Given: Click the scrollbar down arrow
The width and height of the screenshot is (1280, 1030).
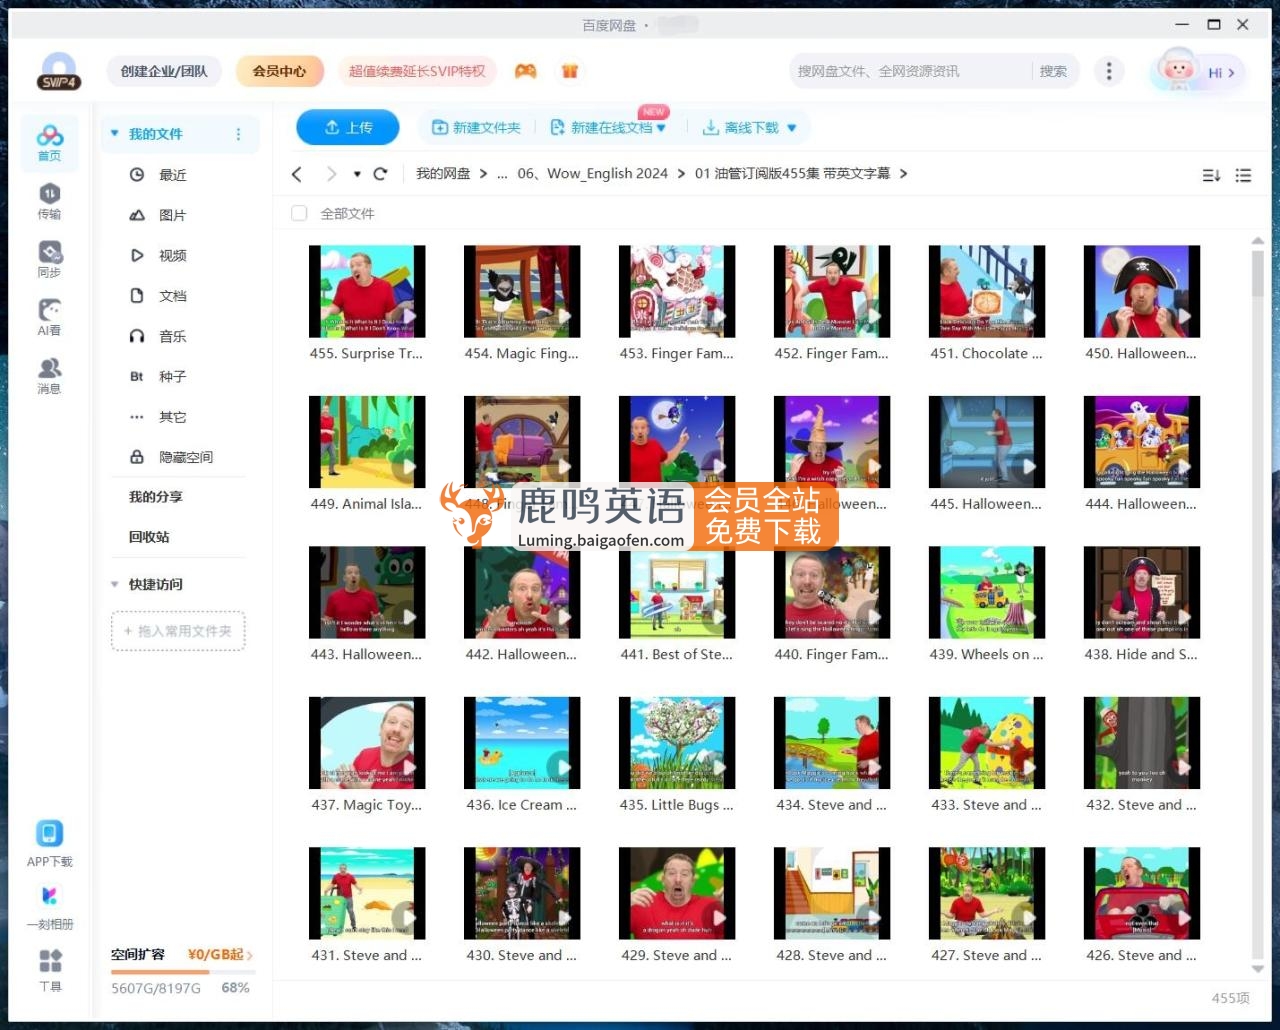Looking at the screenshot, I should (x=1258, y=969).
